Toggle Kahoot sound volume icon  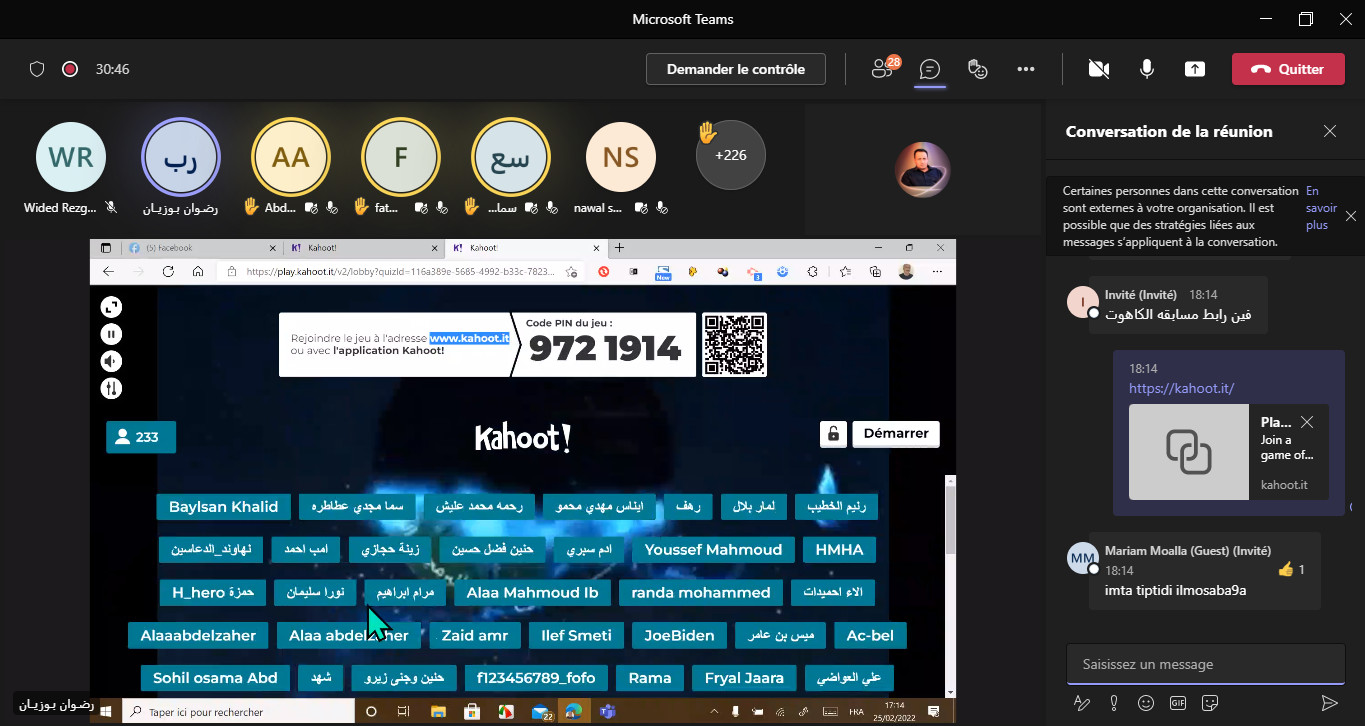coord(111,361)
